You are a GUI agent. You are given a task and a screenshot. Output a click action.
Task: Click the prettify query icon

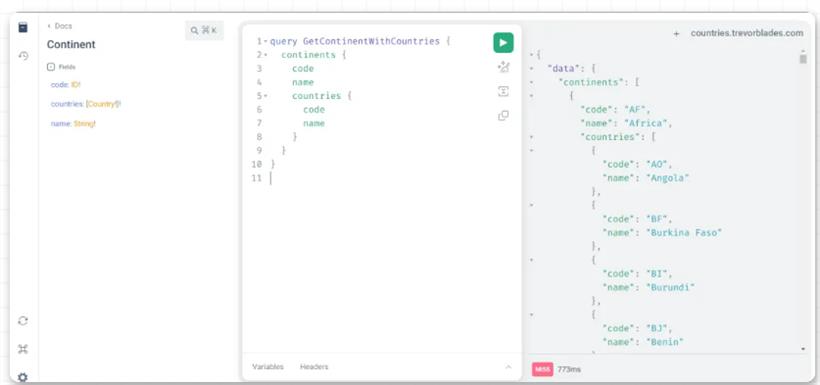click(x=503, y=67)
